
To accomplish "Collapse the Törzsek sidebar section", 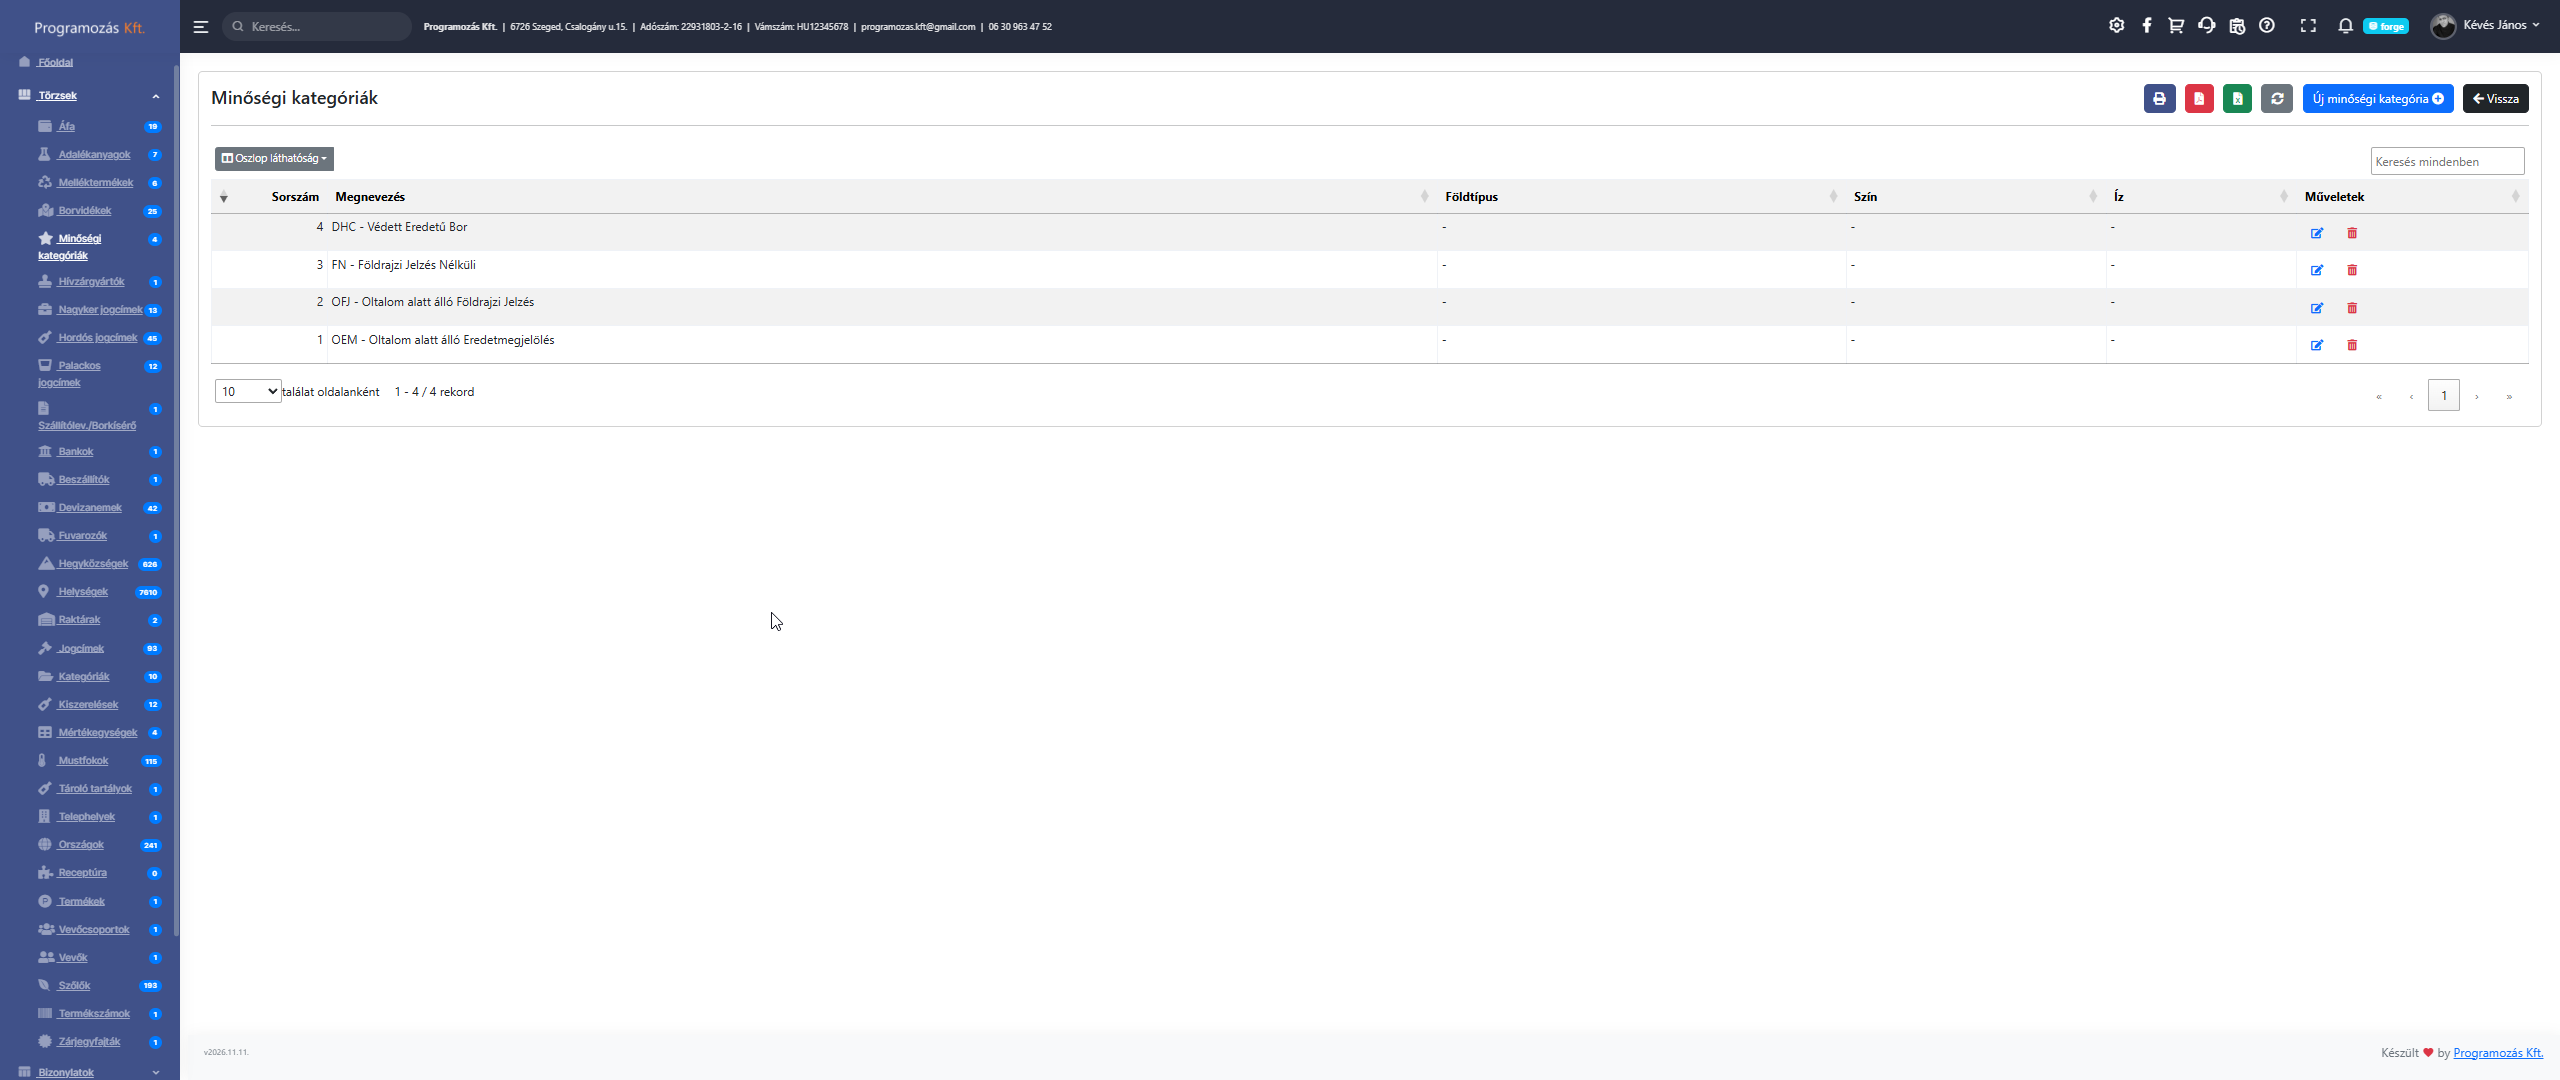I will tap(155, 96).
